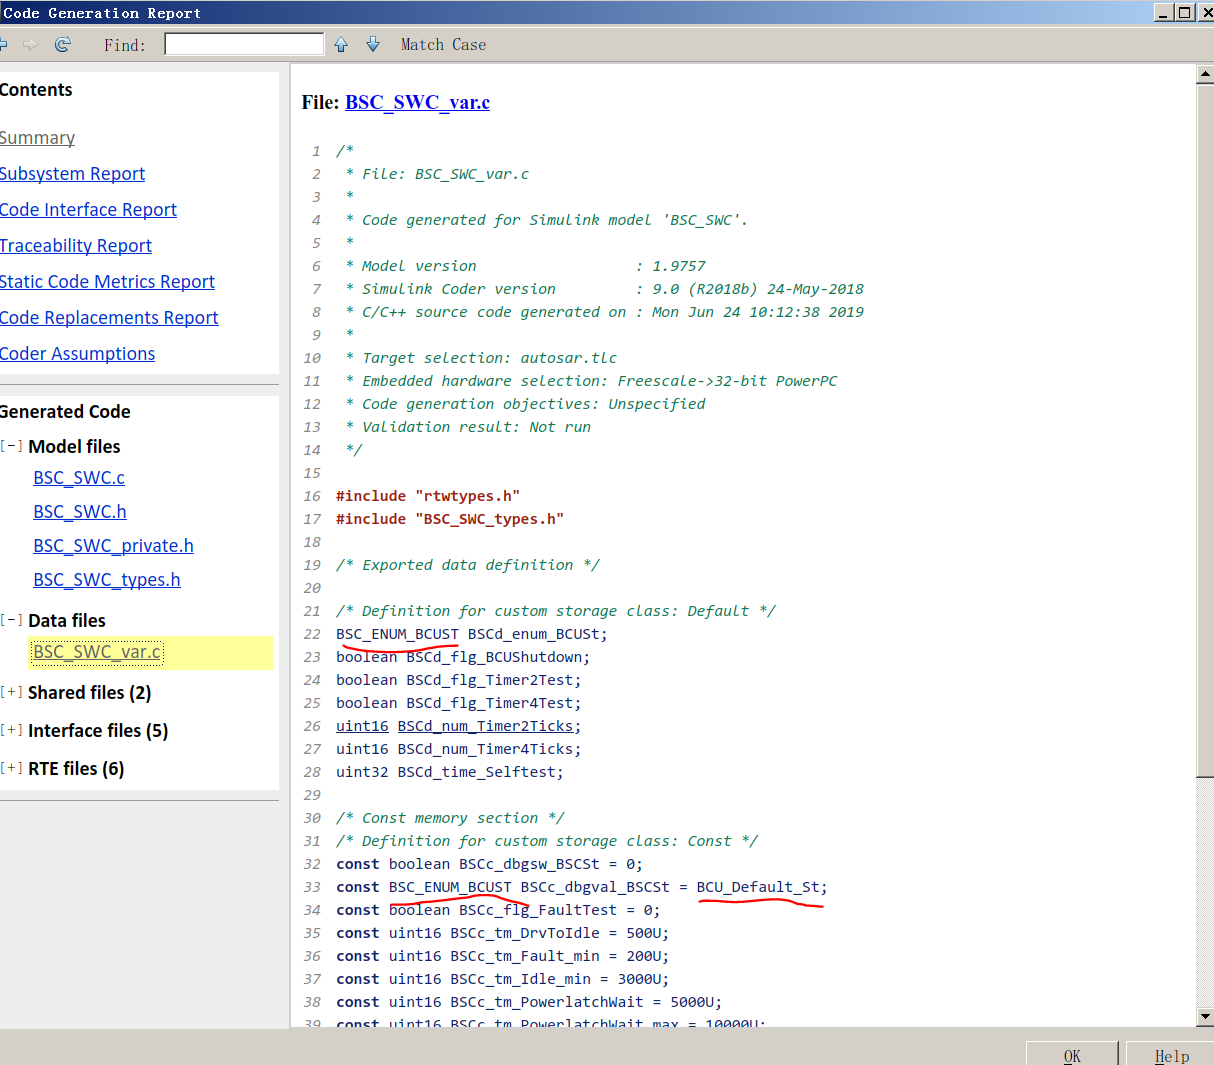The width and height of the screenshot is (1214, 1065).
Task: Open the BSC_SWC_types.h file link
Action: tap(107, 580)
